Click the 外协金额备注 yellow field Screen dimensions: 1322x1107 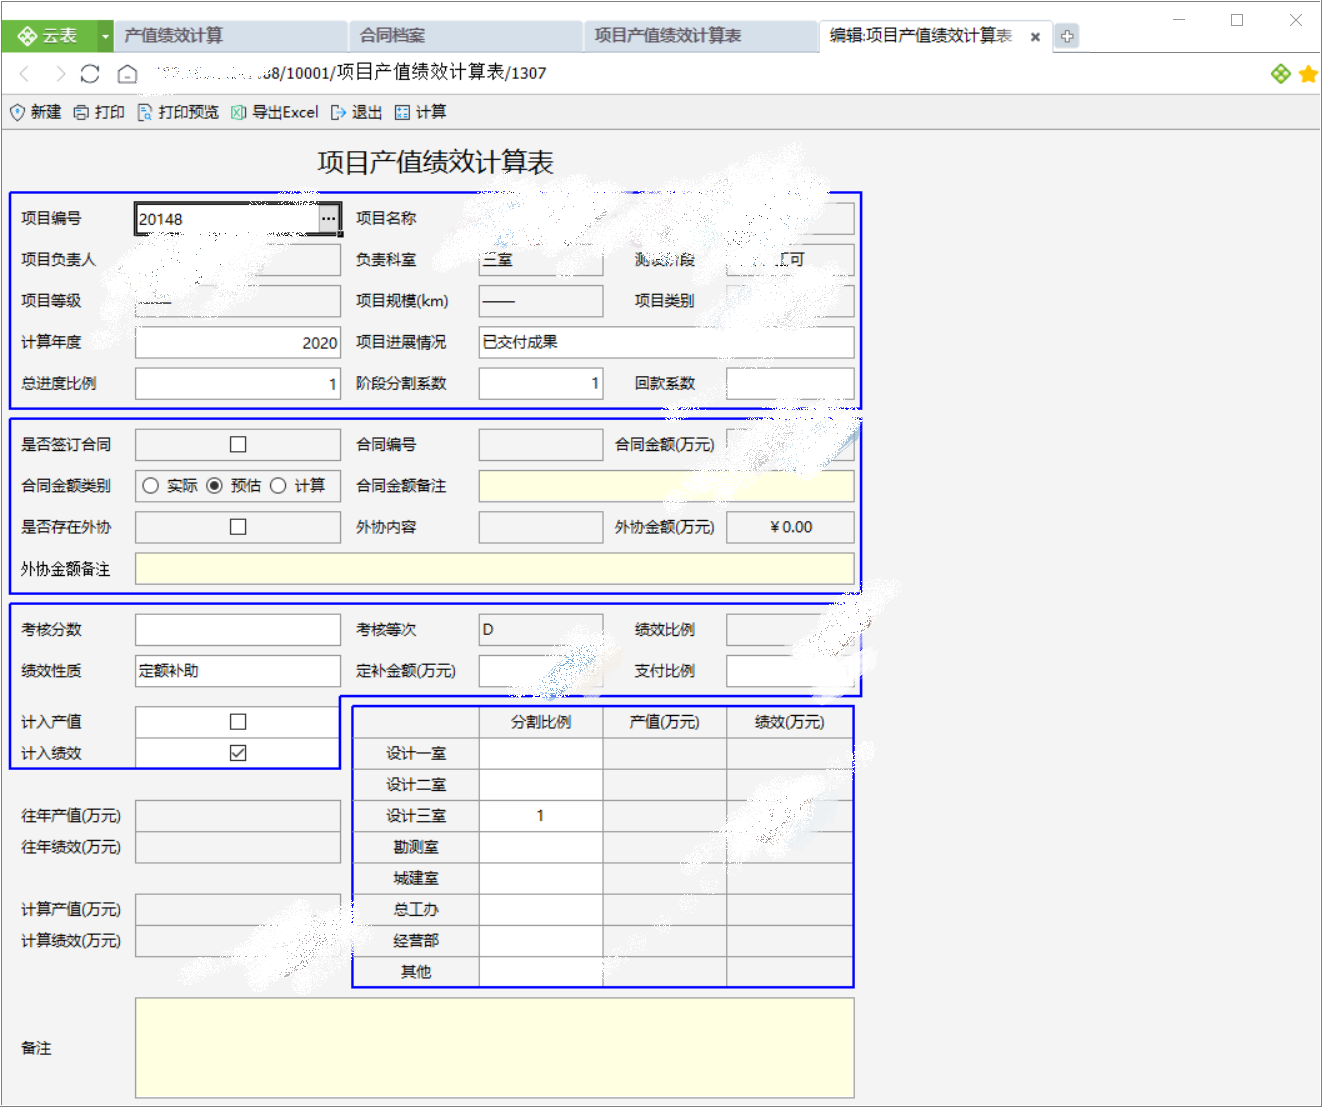[495, 569]
